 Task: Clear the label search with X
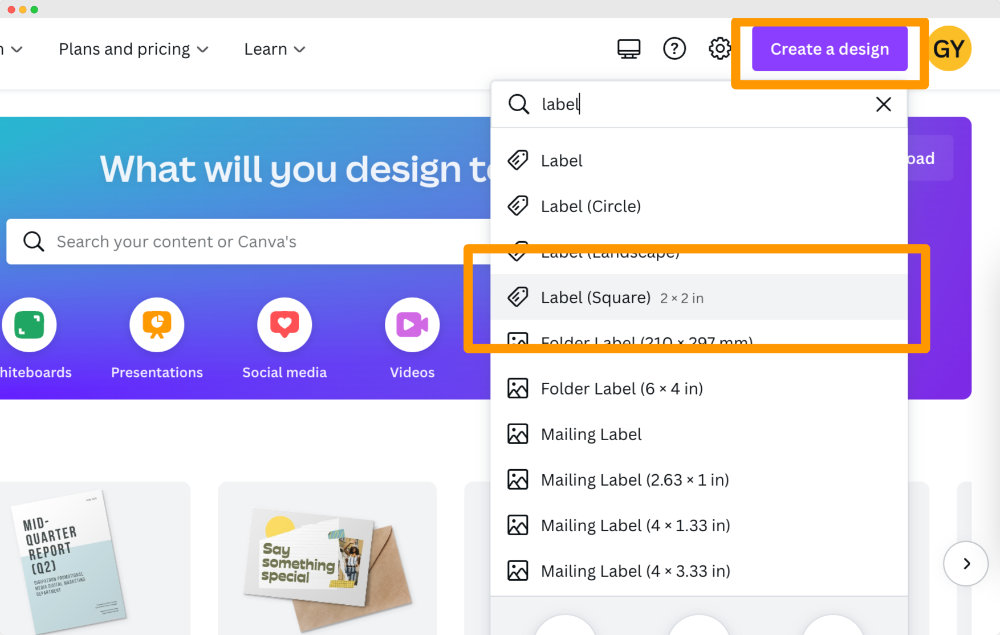click(x=883, y=104)
